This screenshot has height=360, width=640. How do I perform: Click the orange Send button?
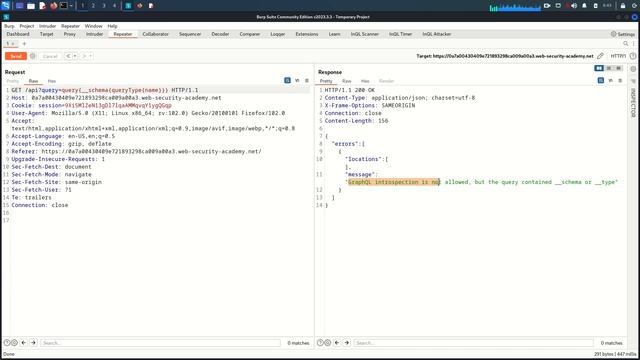[x=16, y=56]
